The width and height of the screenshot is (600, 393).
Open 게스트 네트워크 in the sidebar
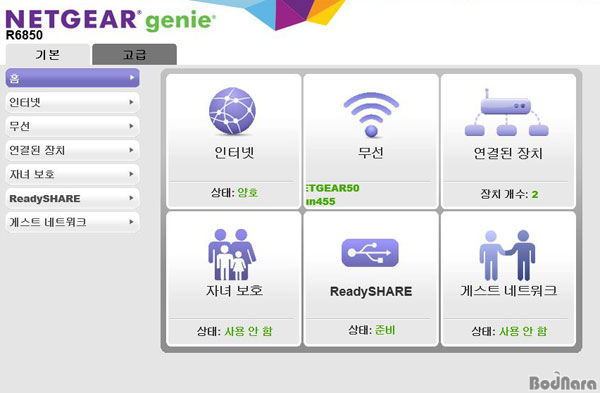tap(72, 222)
